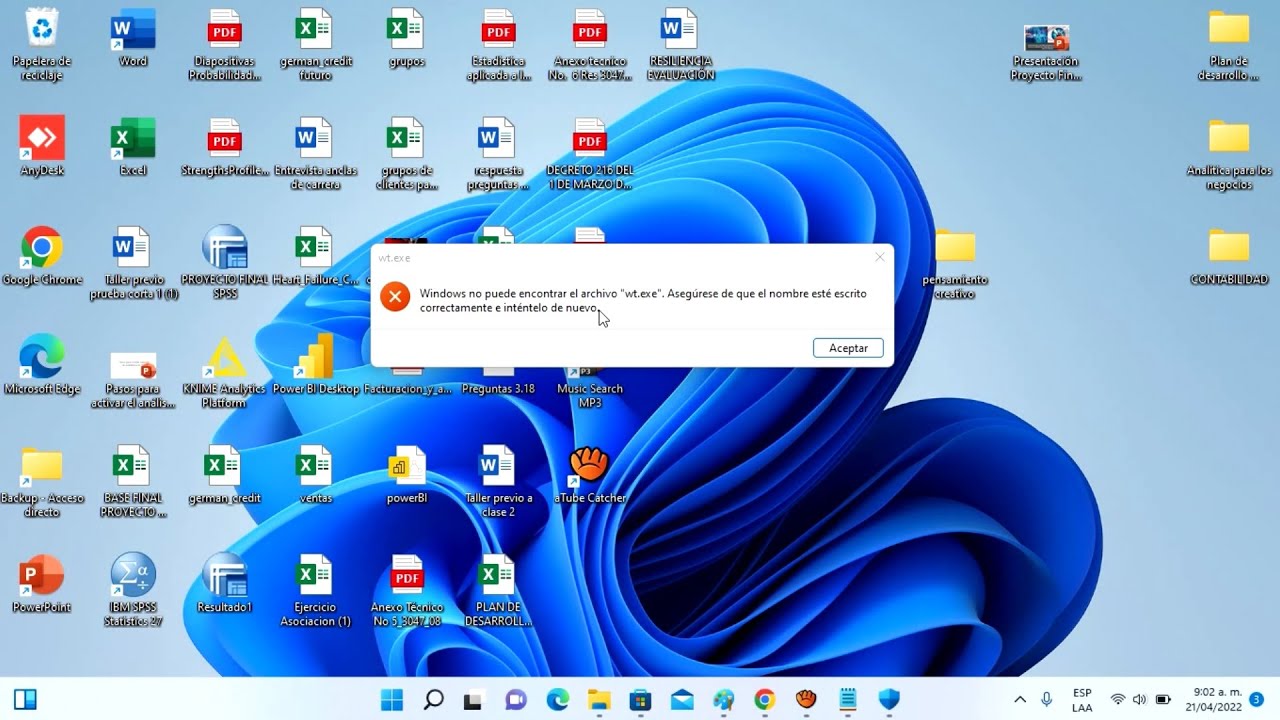
Task: Click Aceptar in the wt.exe error dialog
Action: [848, 348]
